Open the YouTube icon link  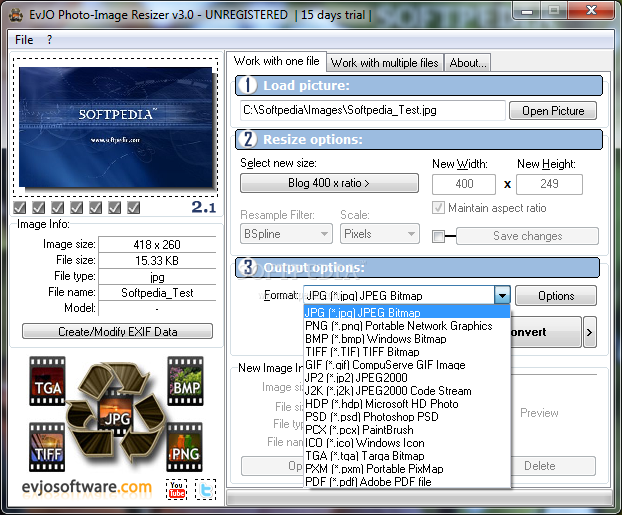[177, 489]
